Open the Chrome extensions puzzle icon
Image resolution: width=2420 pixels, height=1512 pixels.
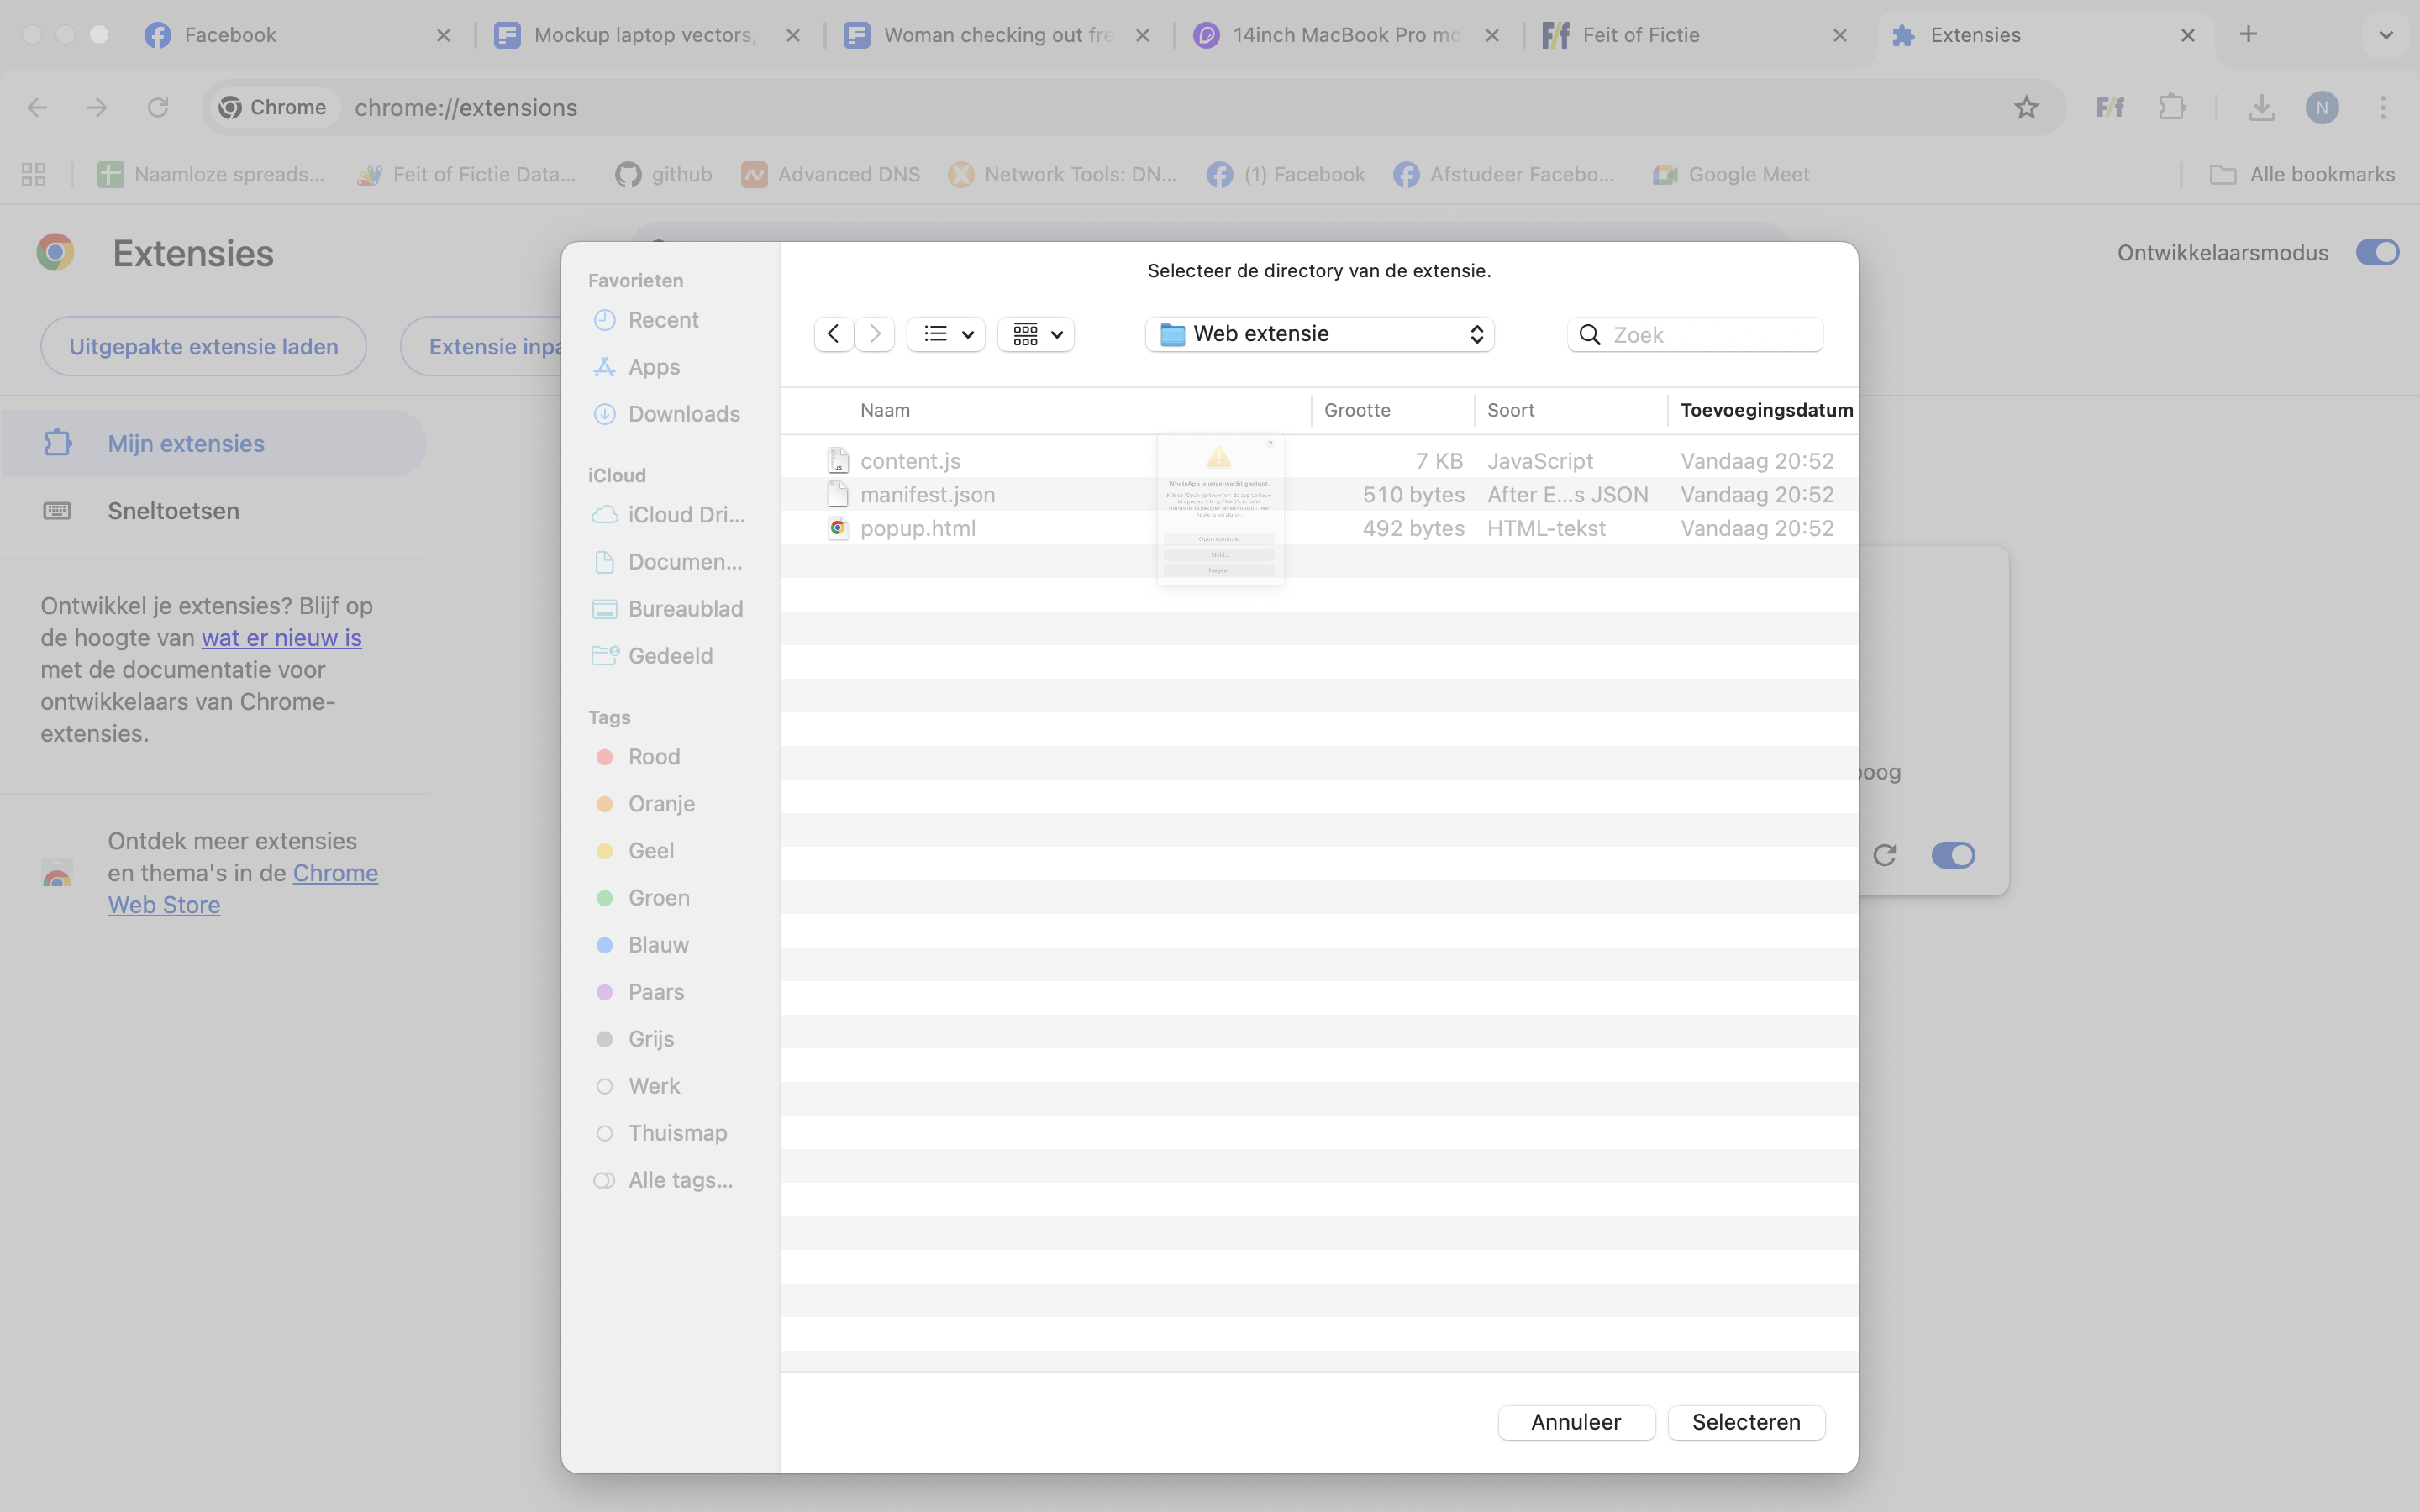(2171, 107)
